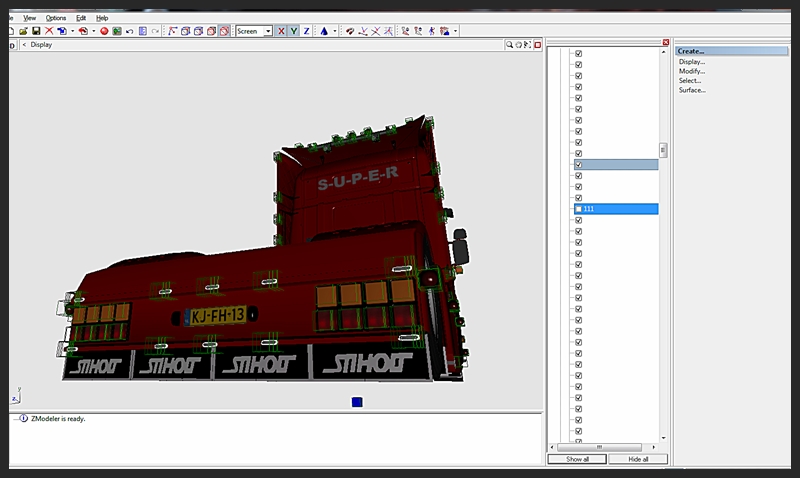The width and height of the screenshot is (800, 478).
Task: Expand the Create... command group
Action: coord(691,51)
